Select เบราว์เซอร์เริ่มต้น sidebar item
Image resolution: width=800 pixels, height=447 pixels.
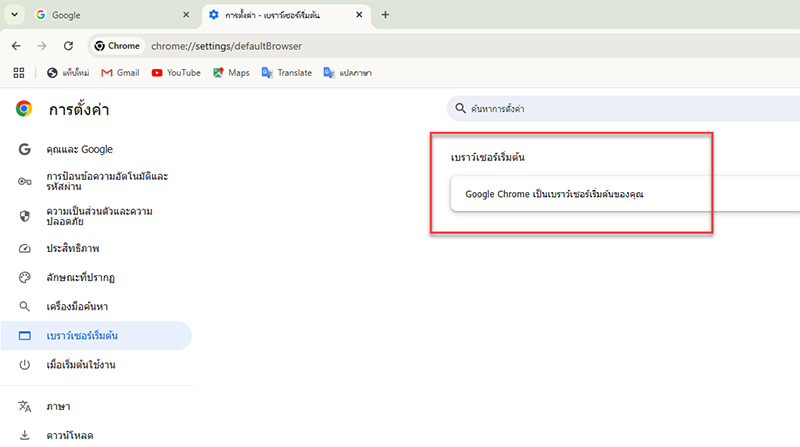click(x=96, y=336)
